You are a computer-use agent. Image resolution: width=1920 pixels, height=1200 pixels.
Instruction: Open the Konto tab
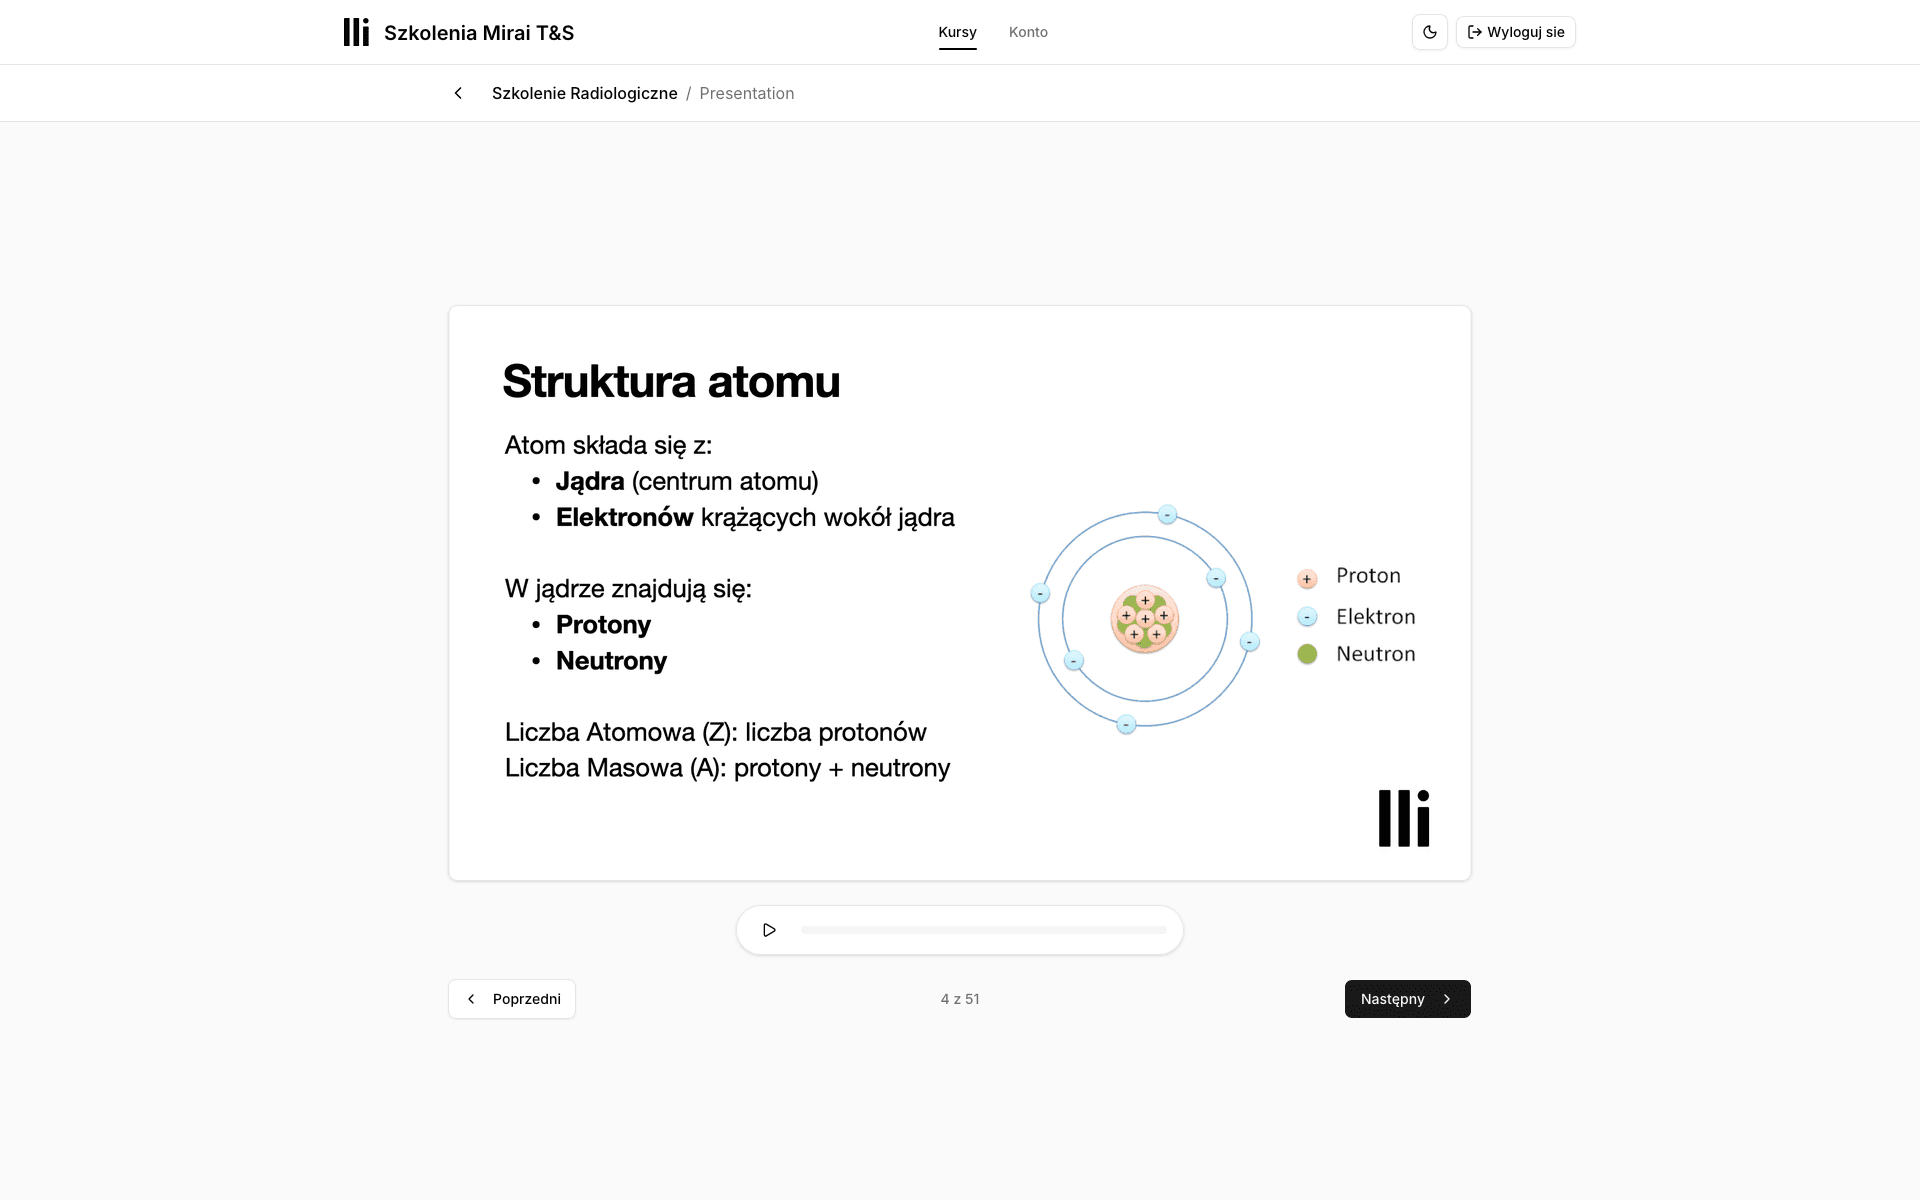(x=1028, y=32)
